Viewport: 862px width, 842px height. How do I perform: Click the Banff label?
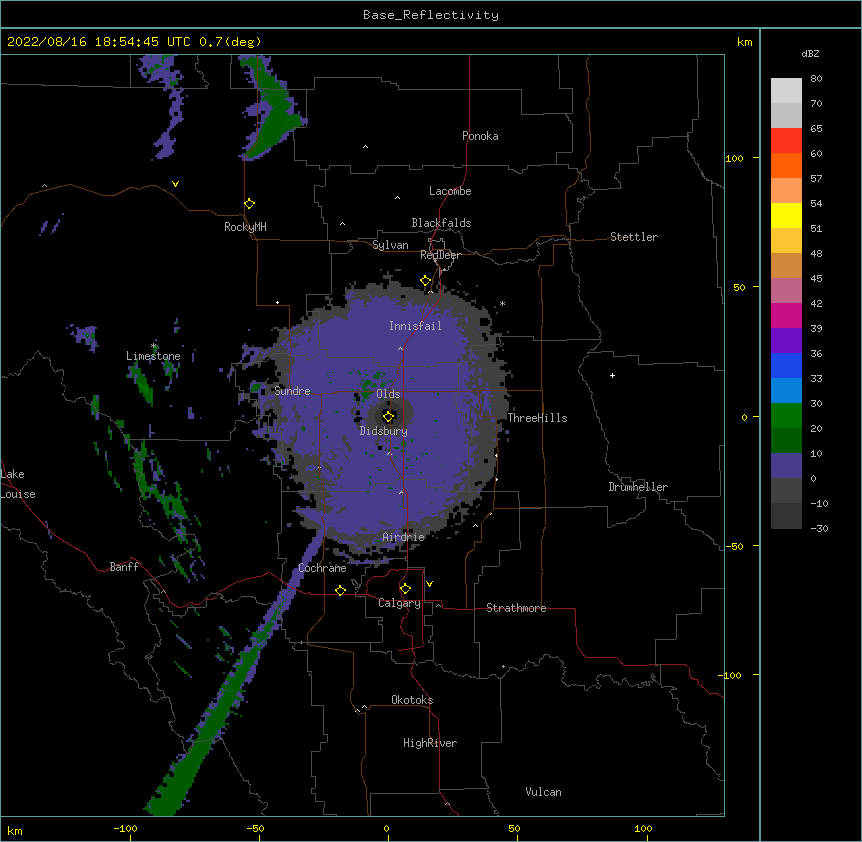pos(124,567)
